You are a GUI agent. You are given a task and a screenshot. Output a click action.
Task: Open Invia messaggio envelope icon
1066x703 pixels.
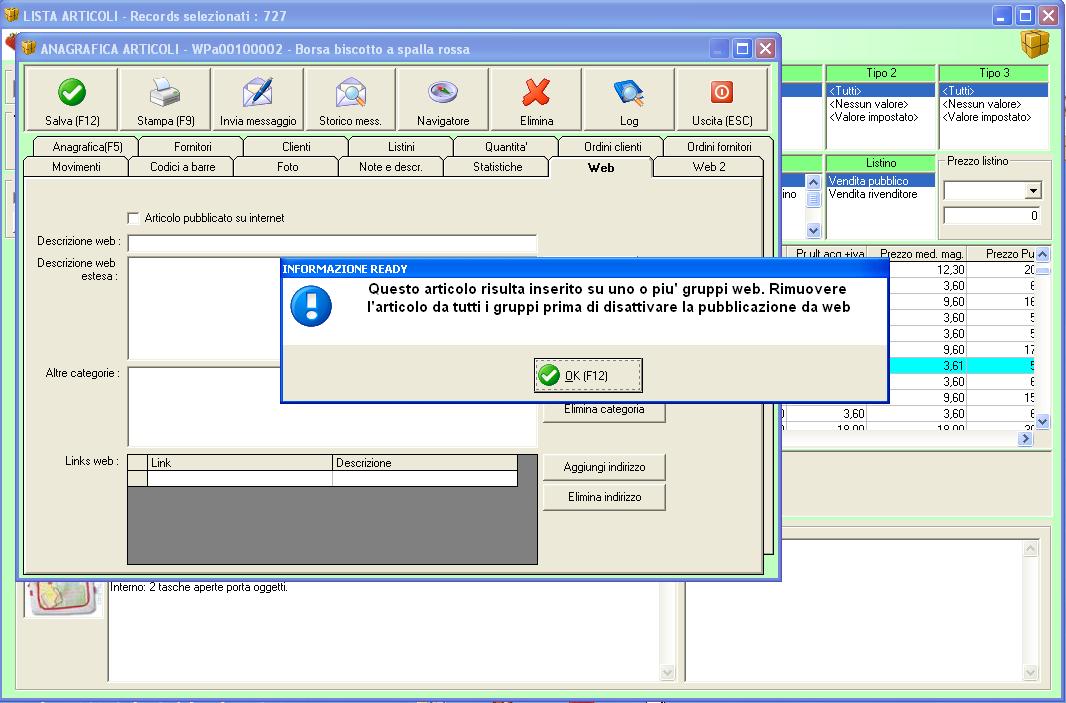[258, 92]
